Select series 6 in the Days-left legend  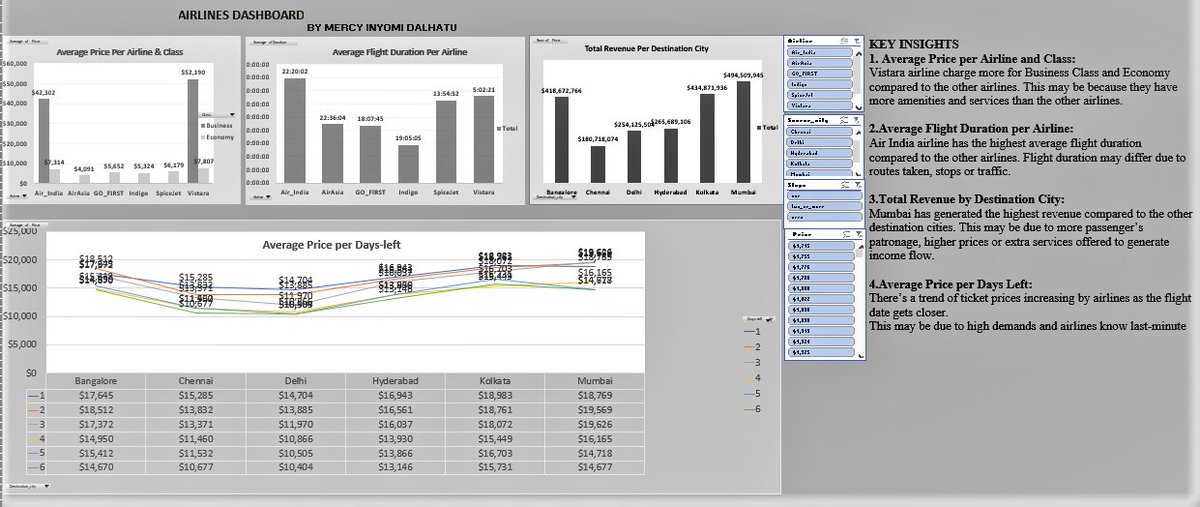(752, 409)
